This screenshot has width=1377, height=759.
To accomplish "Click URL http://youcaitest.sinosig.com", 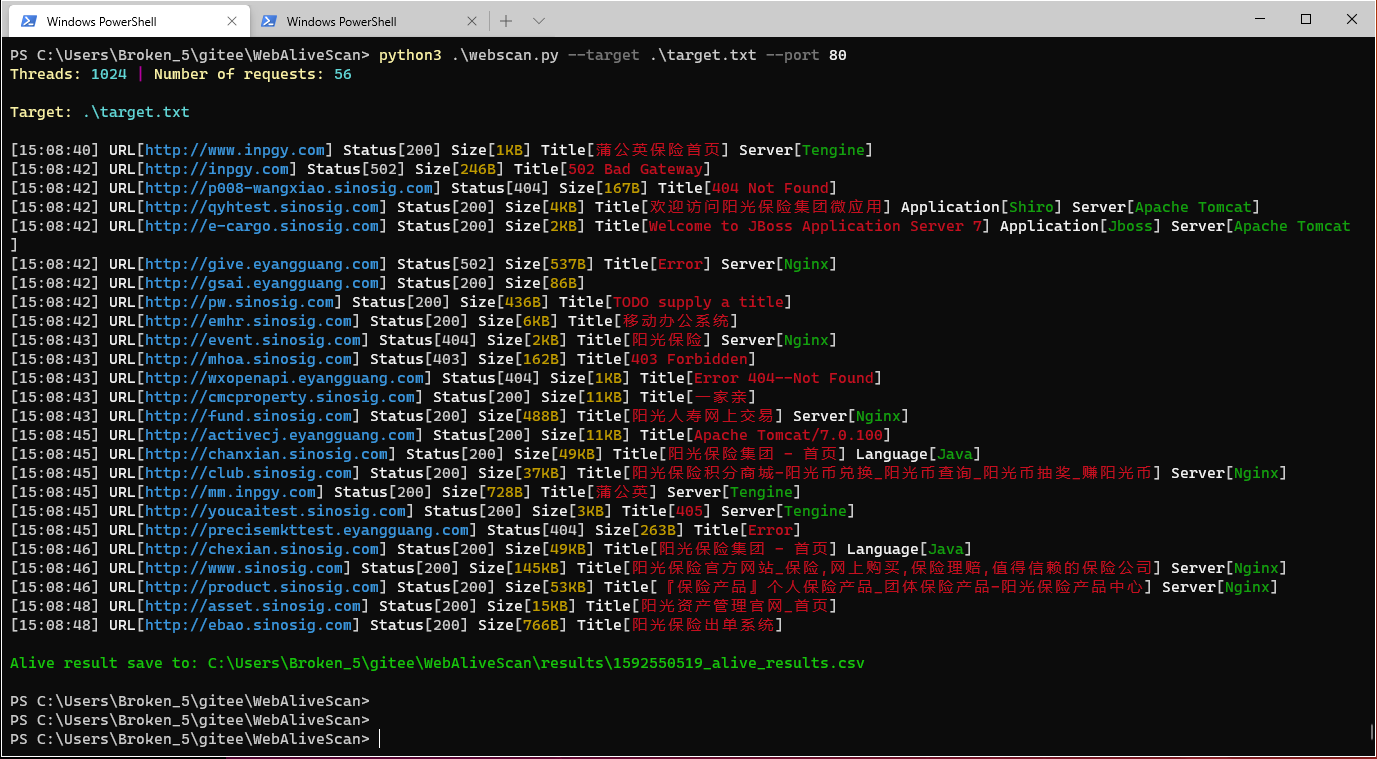I will [x=276, y=511].
